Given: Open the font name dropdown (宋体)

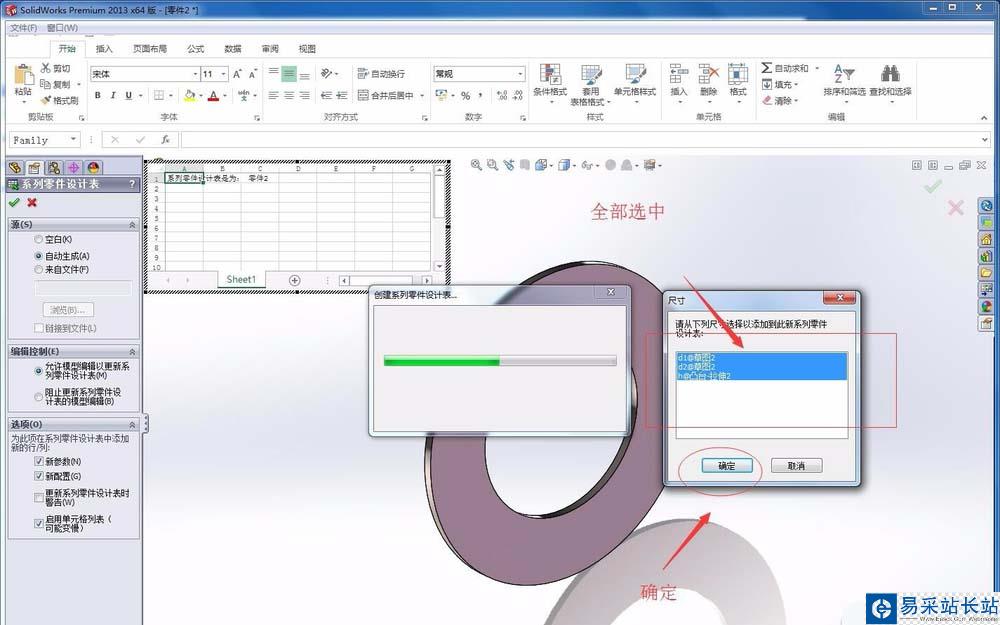Looking at the screenshot, I should 195,74.
